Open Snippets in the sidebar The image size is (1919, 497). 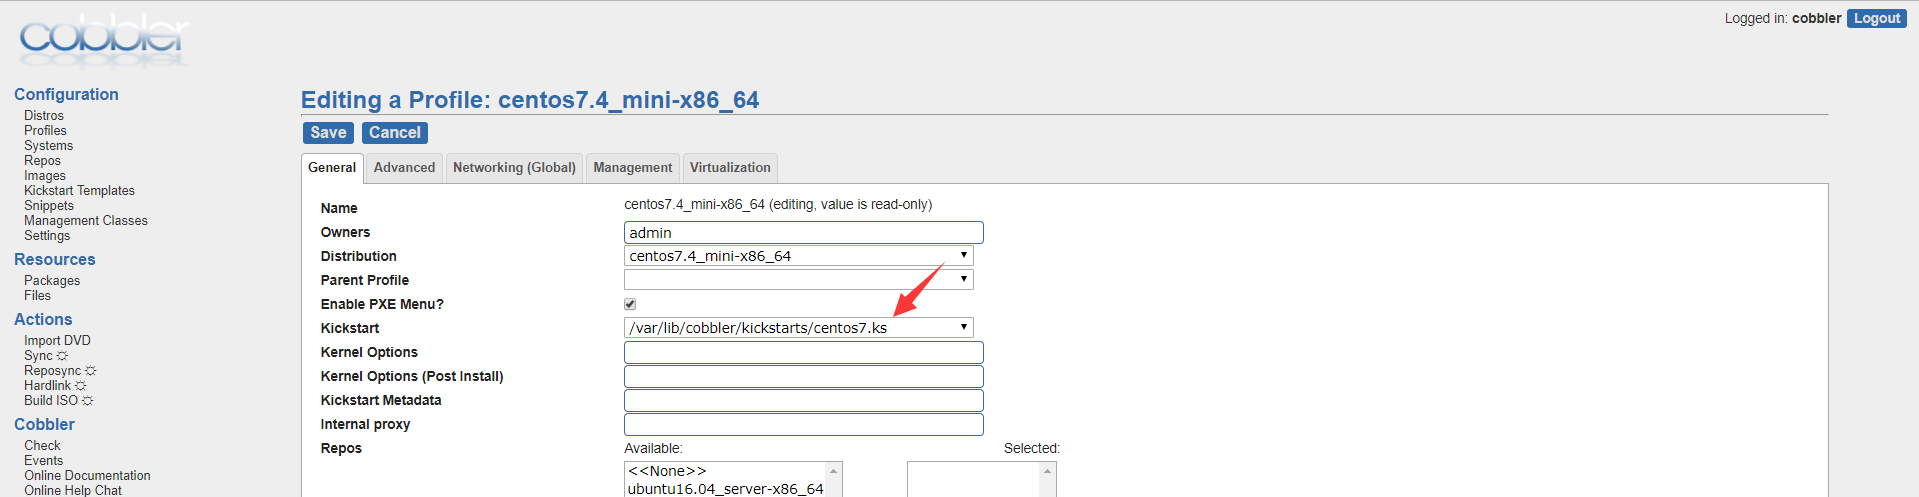click(x=49, y=206)
